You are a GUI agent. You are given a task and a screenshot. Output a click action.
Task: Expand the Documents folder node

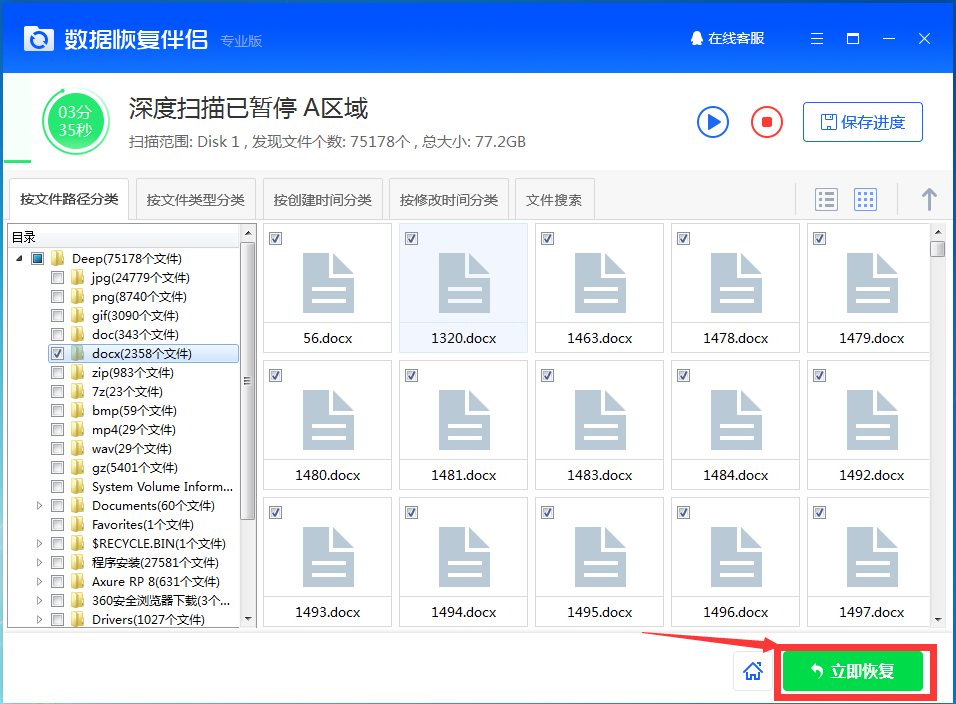tap(39, 506)
